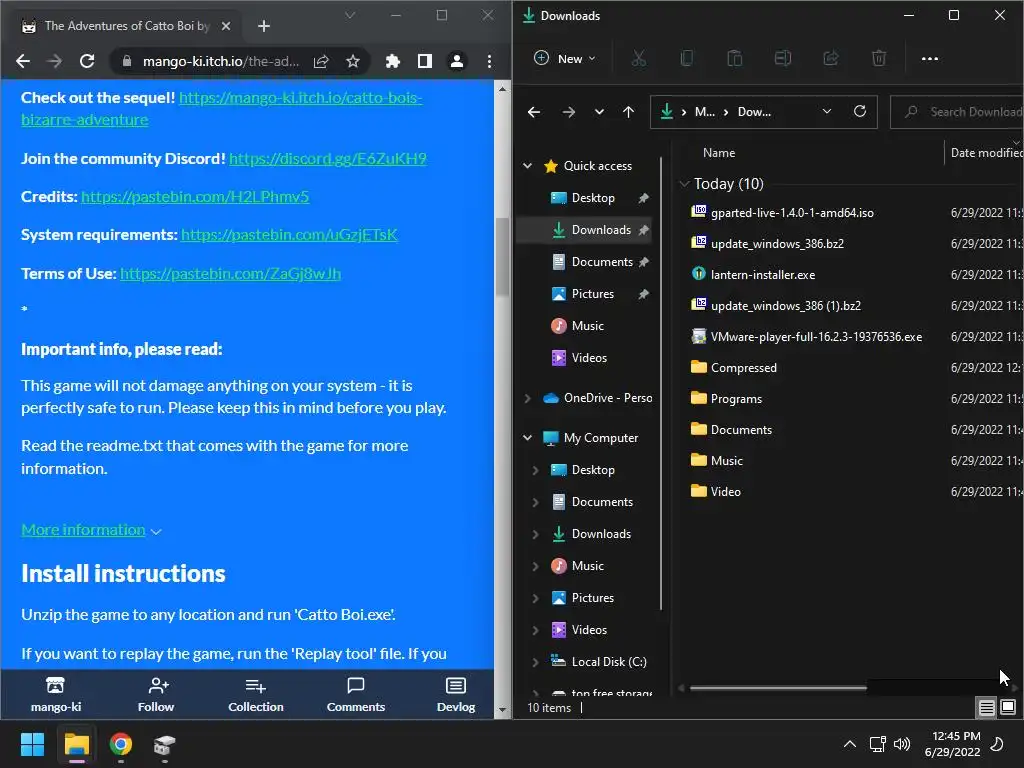Close The Adventures of Catto Boi tab
The height and width of the screenshot is (768, 1024).
[x=225, y=26]
